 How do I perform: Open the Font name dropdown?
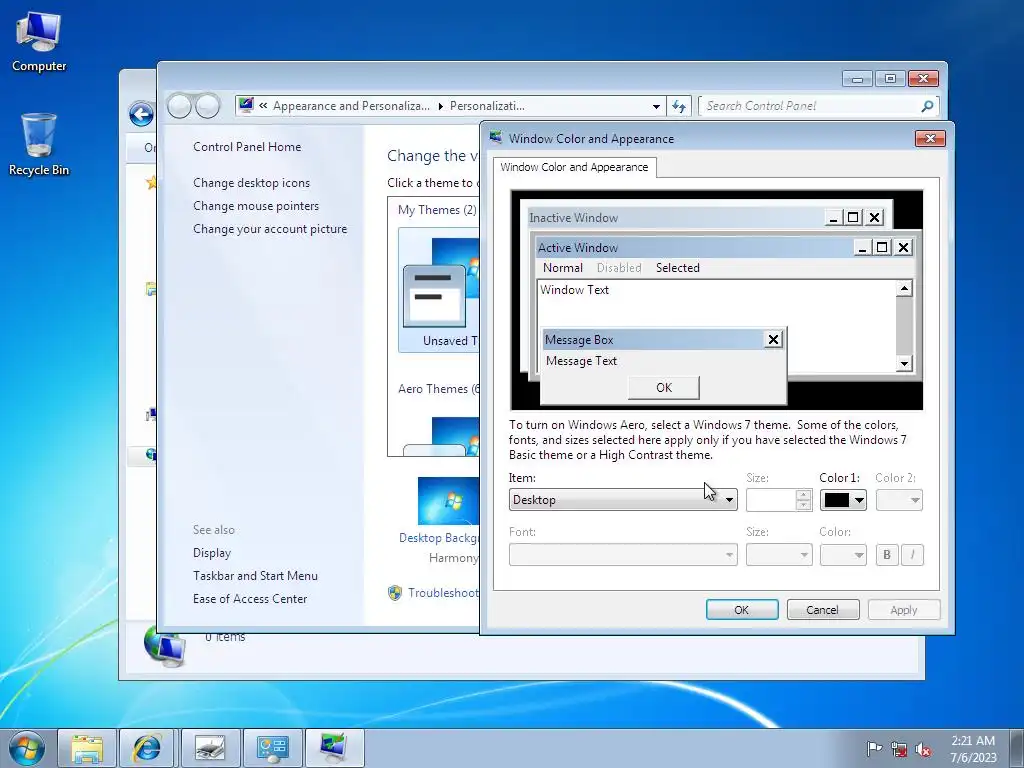click(x=623, y=554)
